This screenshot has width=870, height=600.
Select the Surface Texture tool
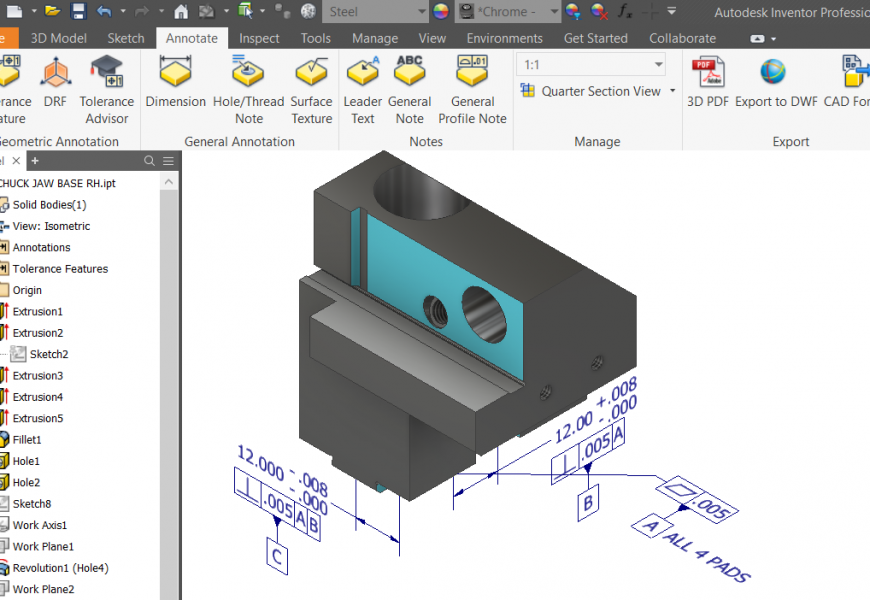point(311,90)
